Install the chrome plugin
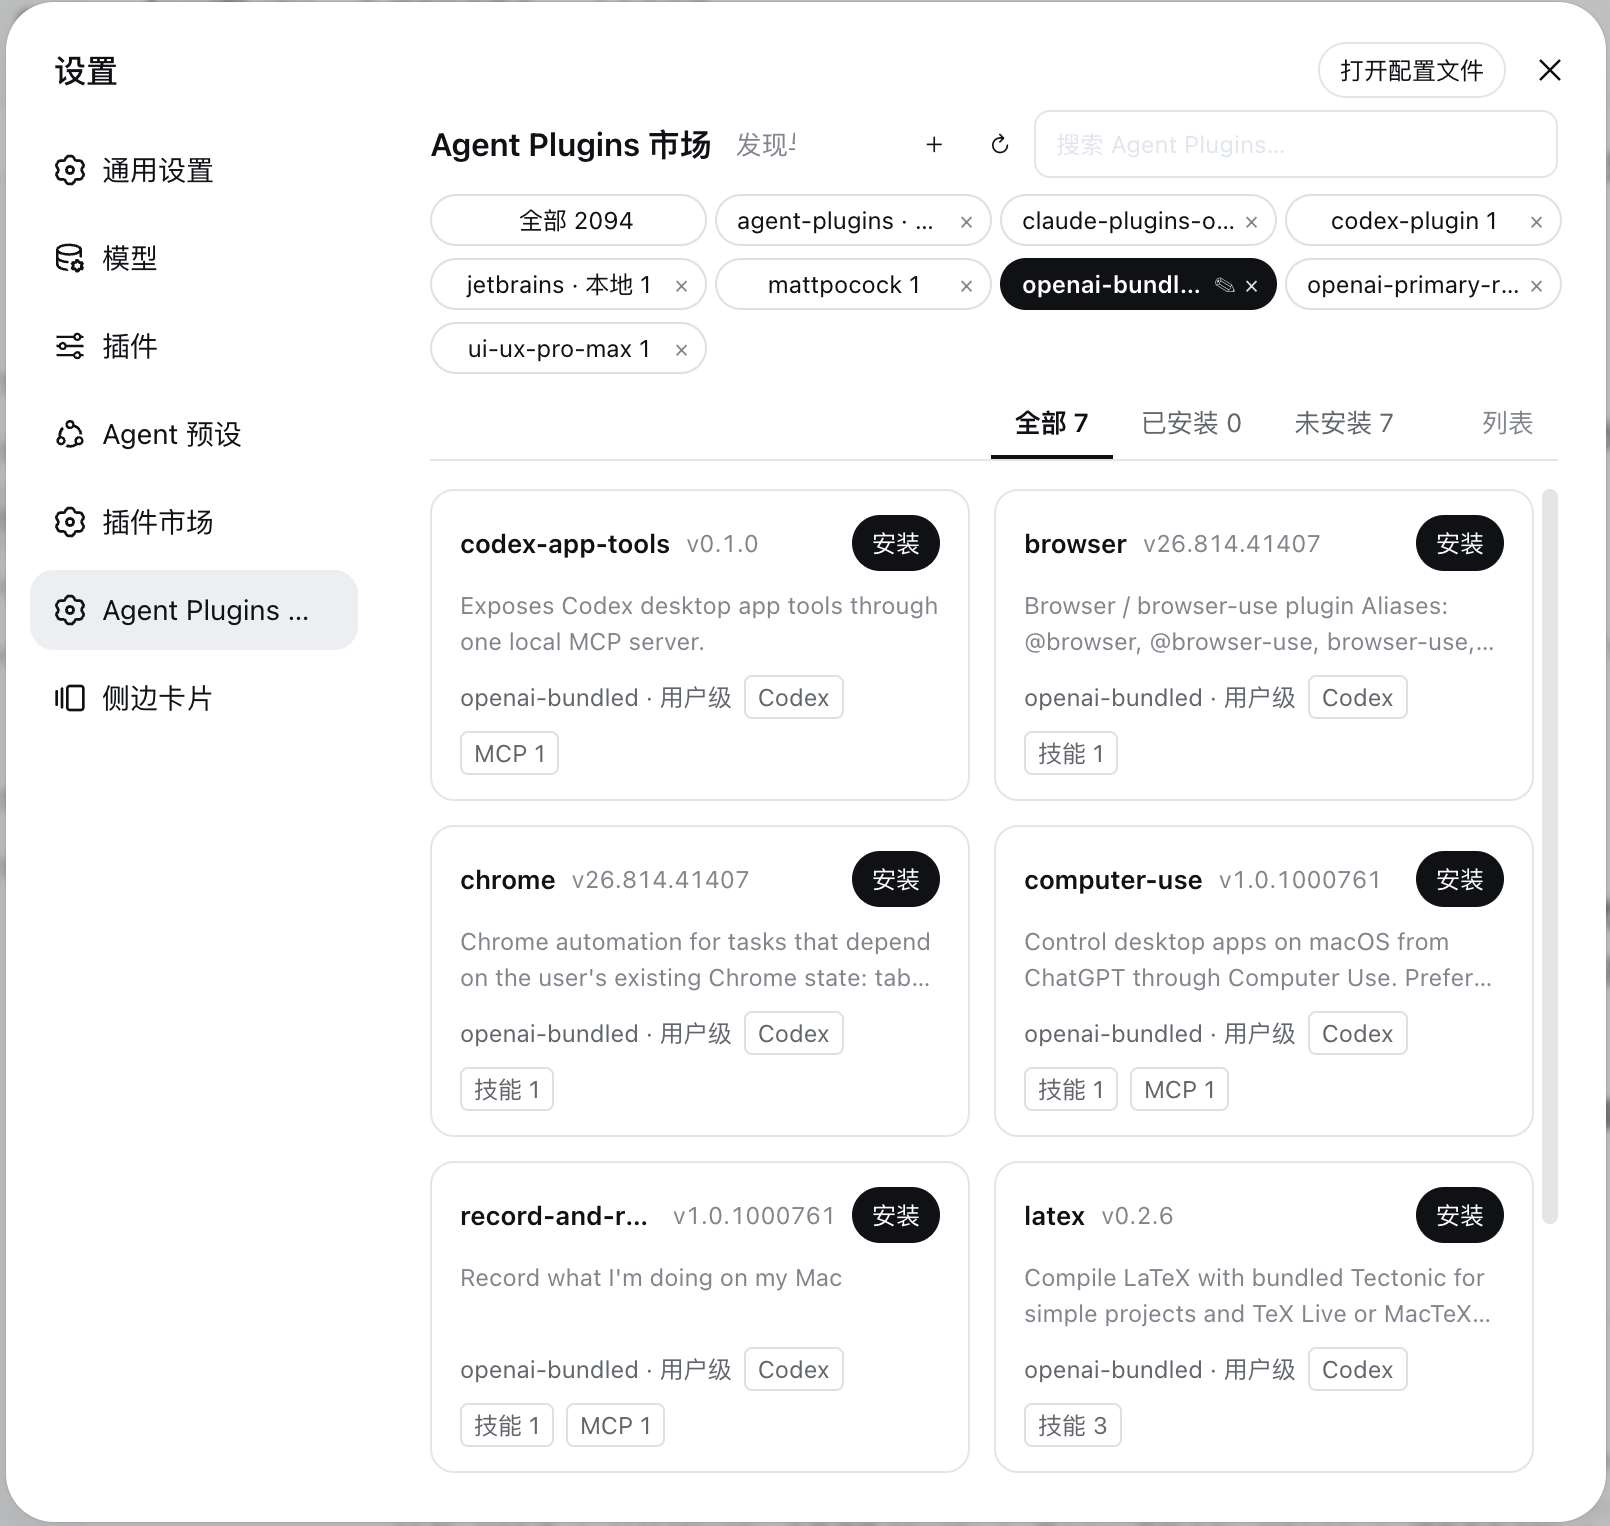 tap(896, 880)
